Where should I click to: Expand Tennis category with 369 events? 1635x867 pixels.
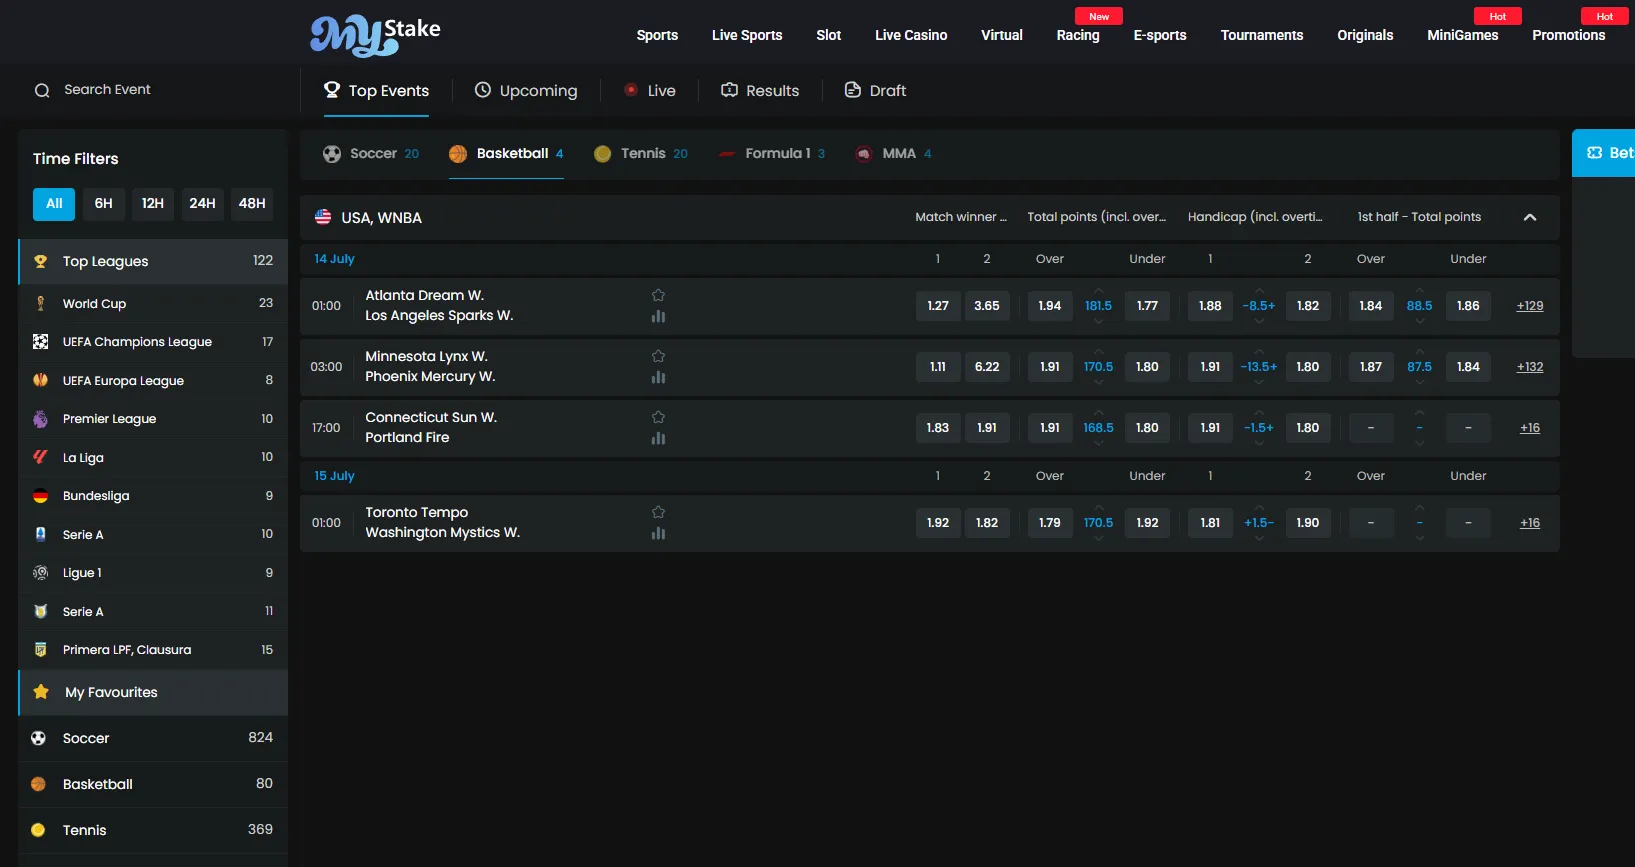pos(153,830)
